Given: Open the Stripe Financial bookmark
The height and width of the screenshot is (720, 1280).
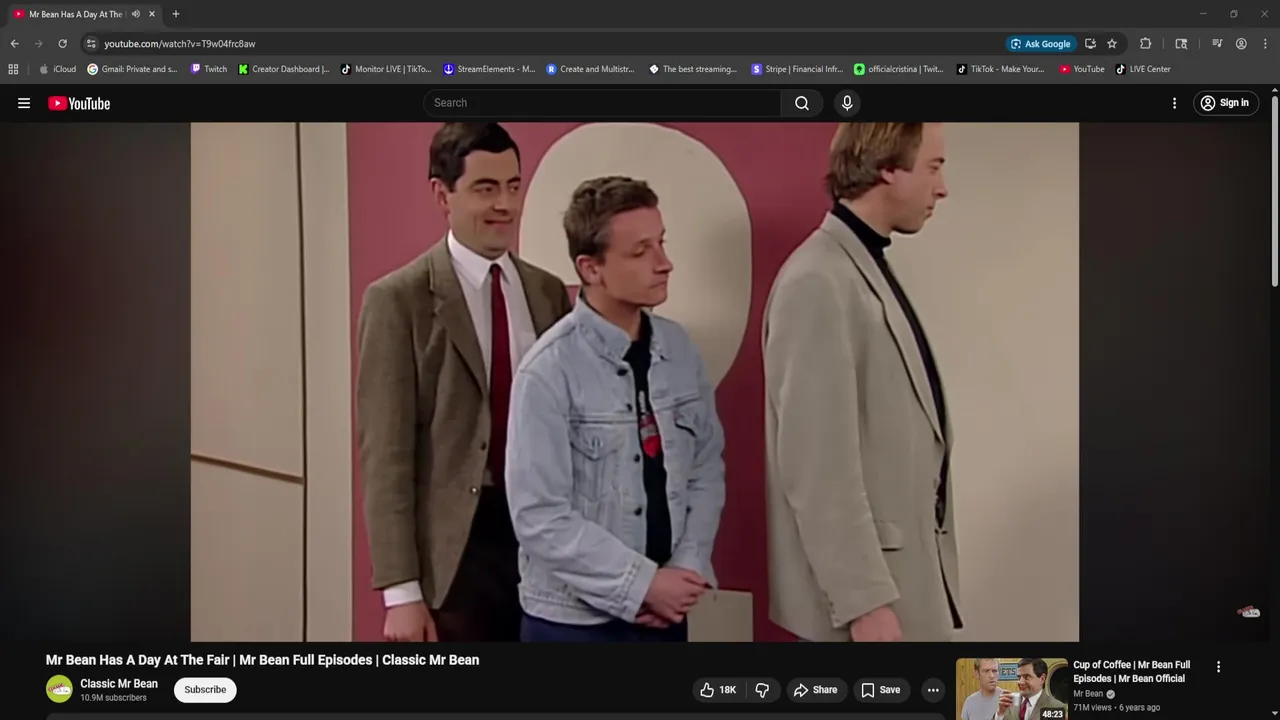Looking at the screenshot, I should [797, 69].
